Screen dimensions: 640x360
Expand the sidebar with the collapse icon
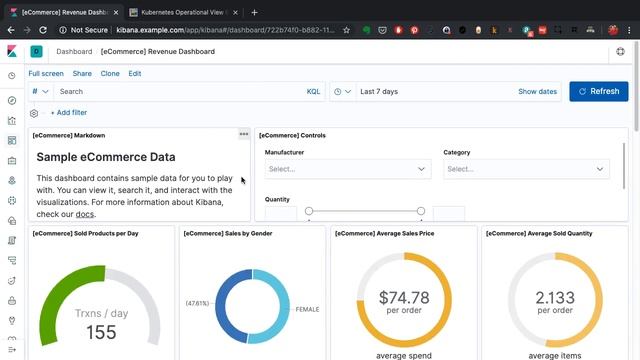click(12, 350)
